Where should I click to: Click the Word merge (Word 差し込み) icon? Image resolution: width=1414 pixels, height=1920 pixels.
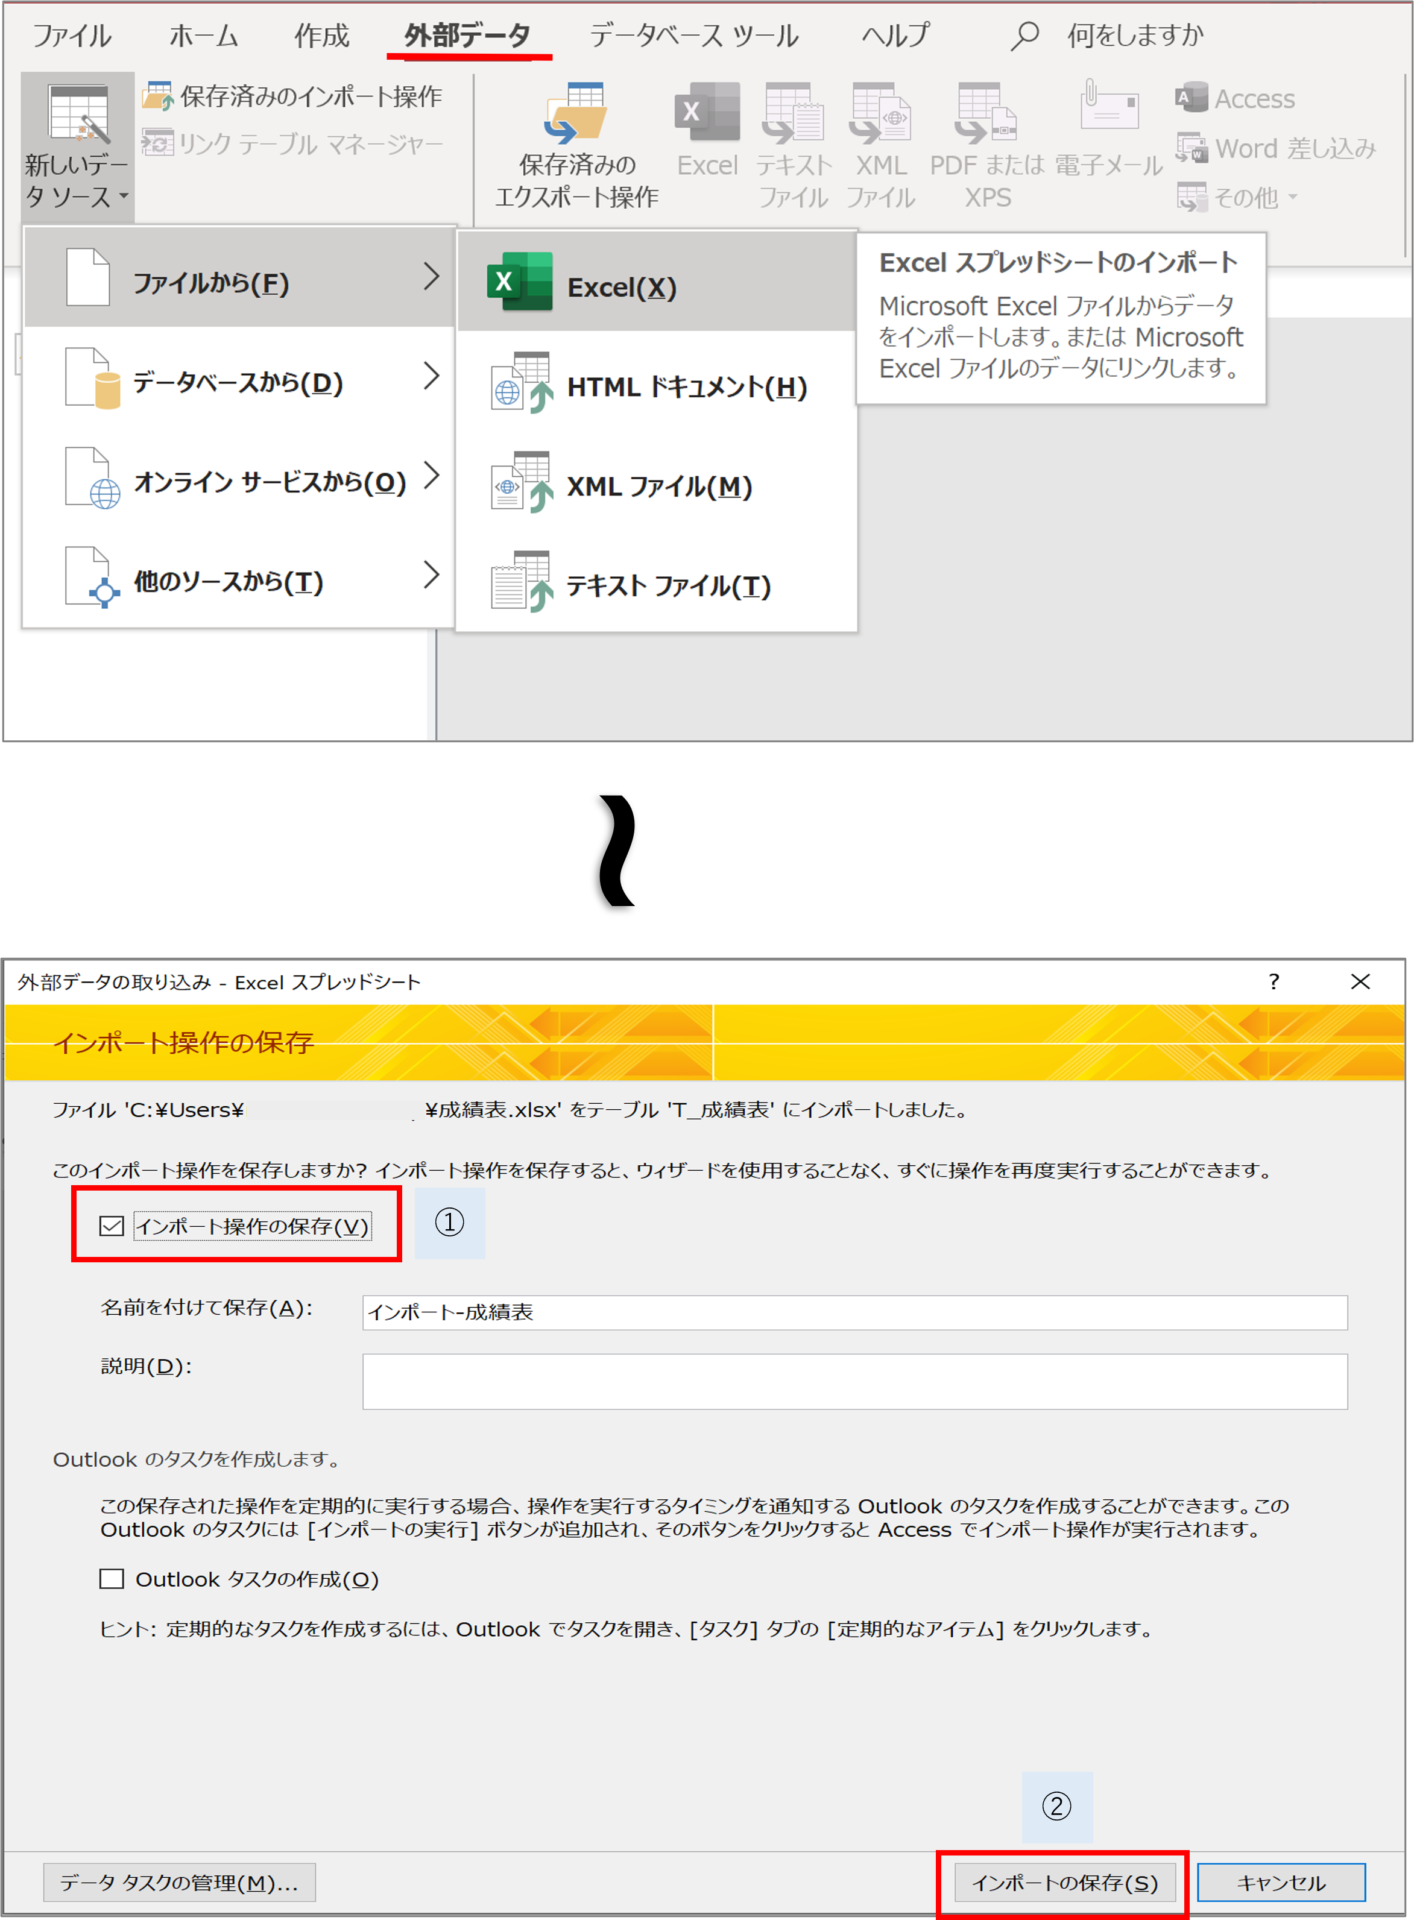1192,148
